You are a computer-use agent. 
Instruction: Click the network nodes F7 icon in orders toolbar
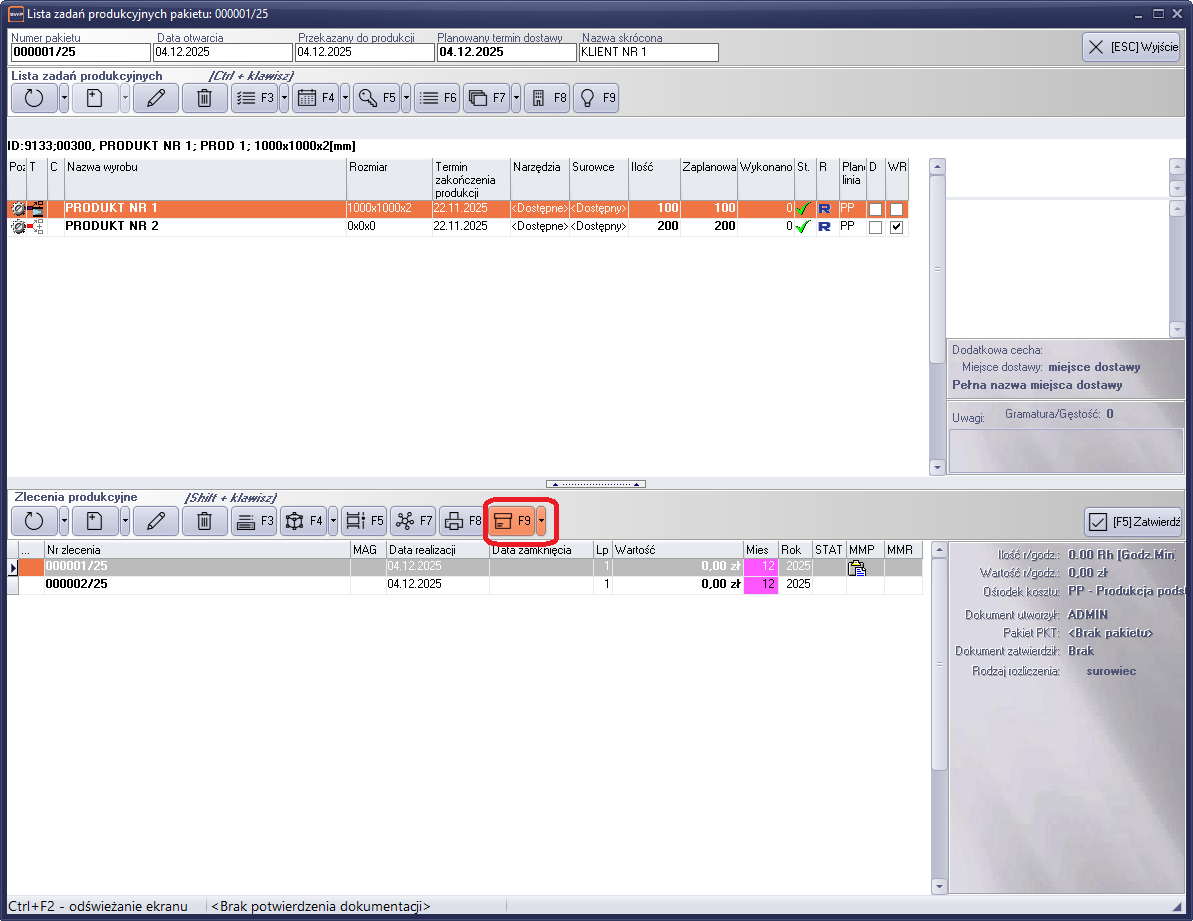coord(412,521)
